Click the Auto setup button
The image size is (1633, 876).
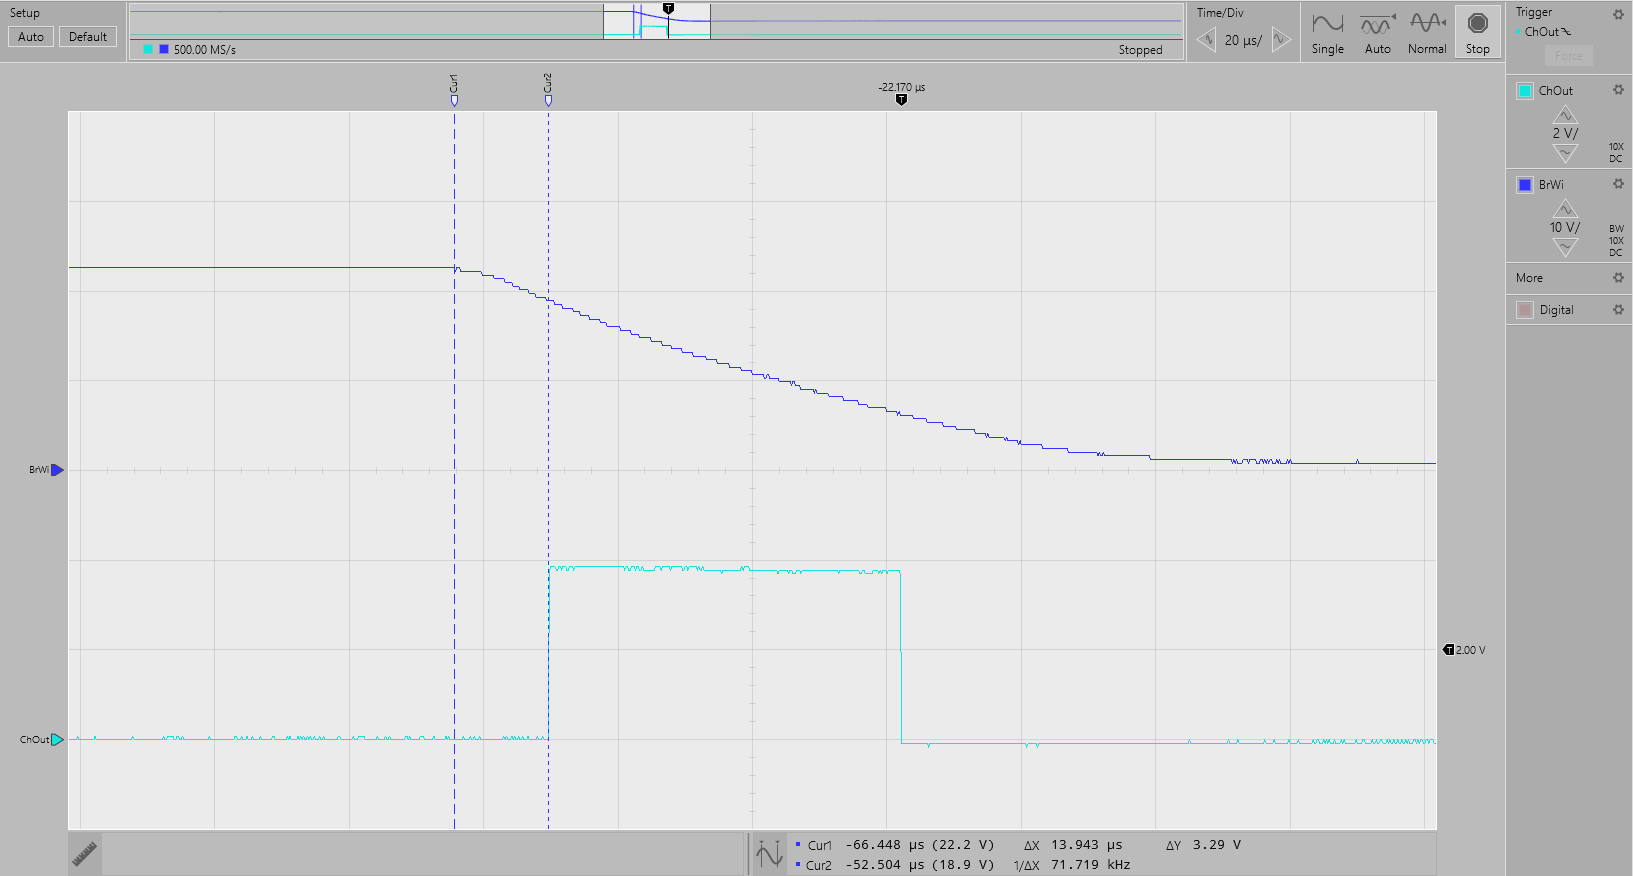coord(31,37)
